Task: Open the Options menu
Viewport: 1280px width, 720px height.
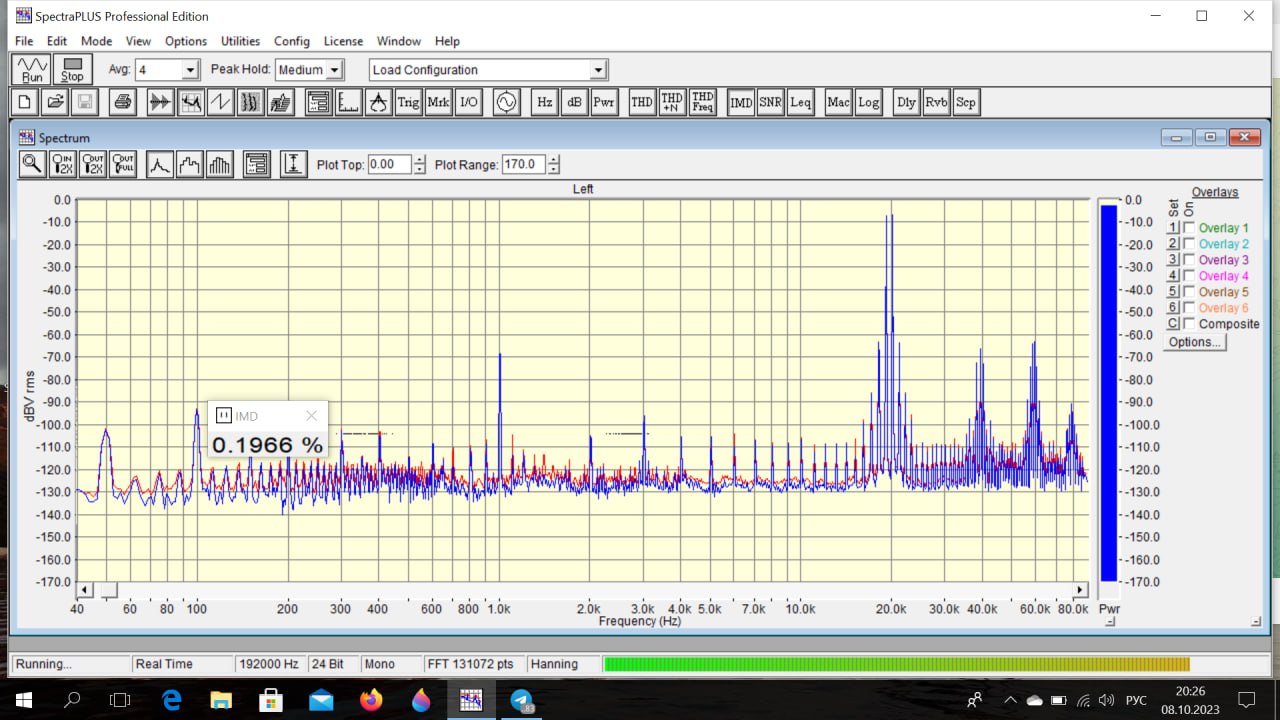Action: point(186,41)
